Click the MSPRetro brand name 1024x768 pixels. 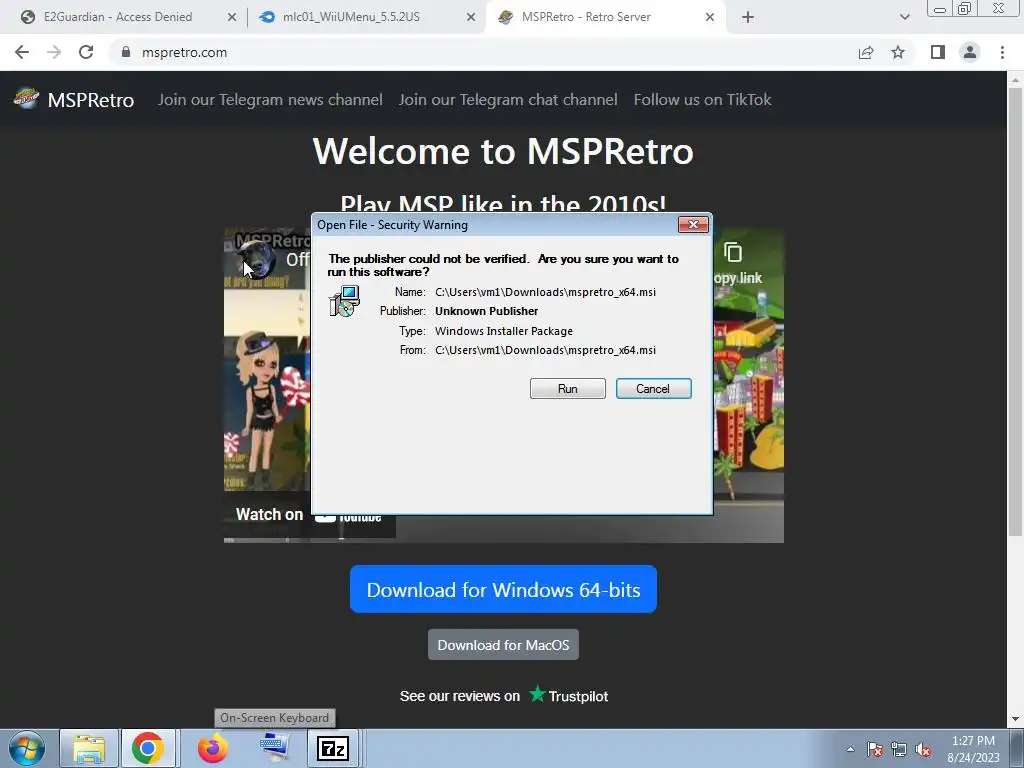(91, 100)
